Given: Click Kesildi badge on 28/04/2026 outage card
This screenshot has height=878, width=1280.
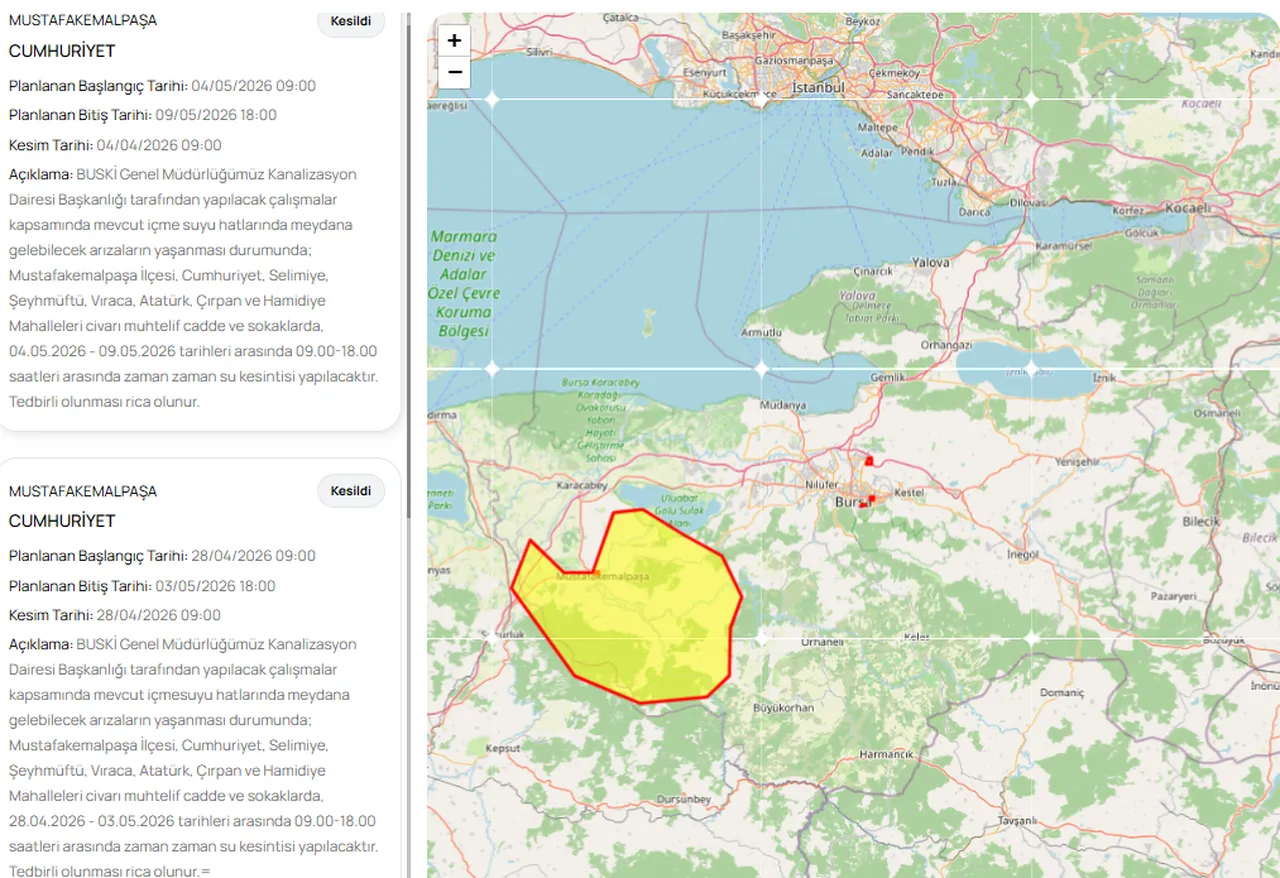Looking at the screenshot, I should click(x=351, y=491).
